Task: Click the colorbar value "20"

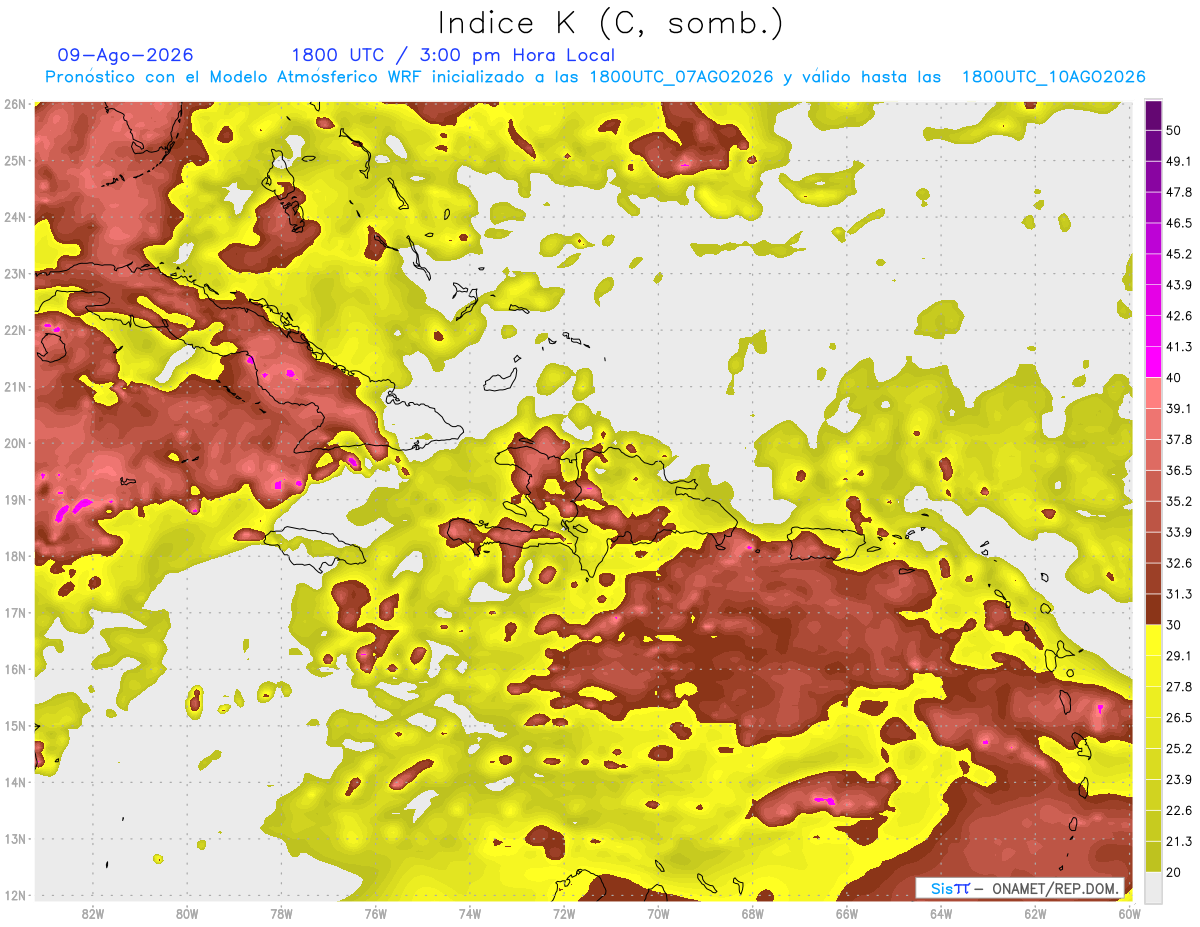Action: (x=1174, y=872)
